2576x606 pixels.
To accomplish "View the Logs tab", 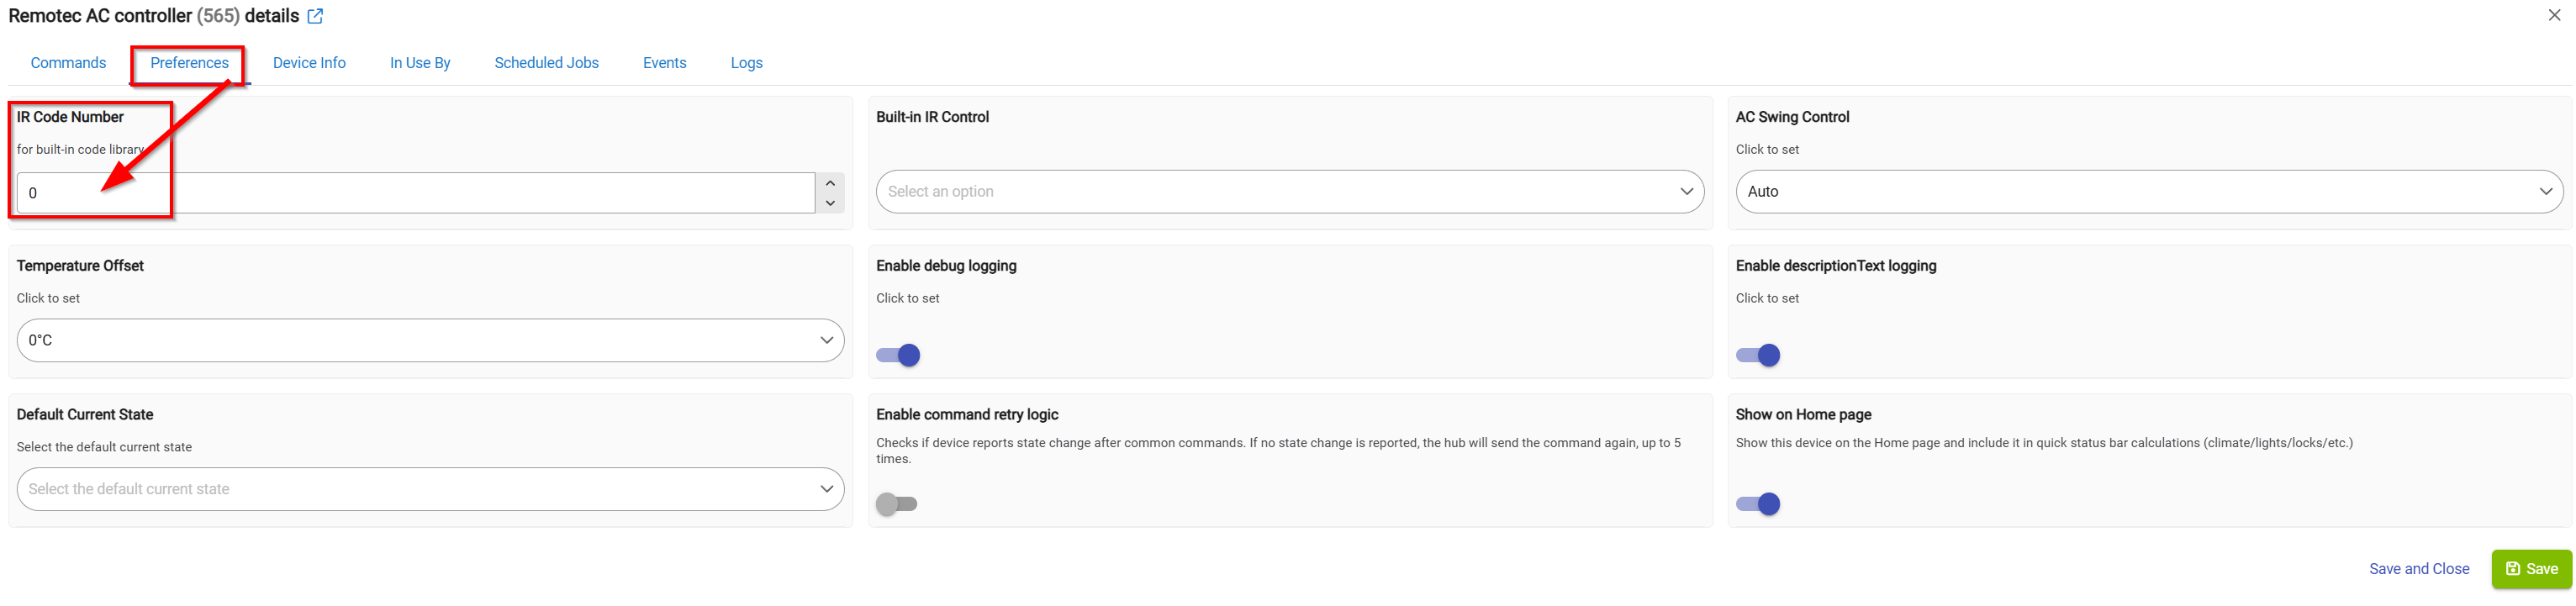I will (x=746, y=63).
